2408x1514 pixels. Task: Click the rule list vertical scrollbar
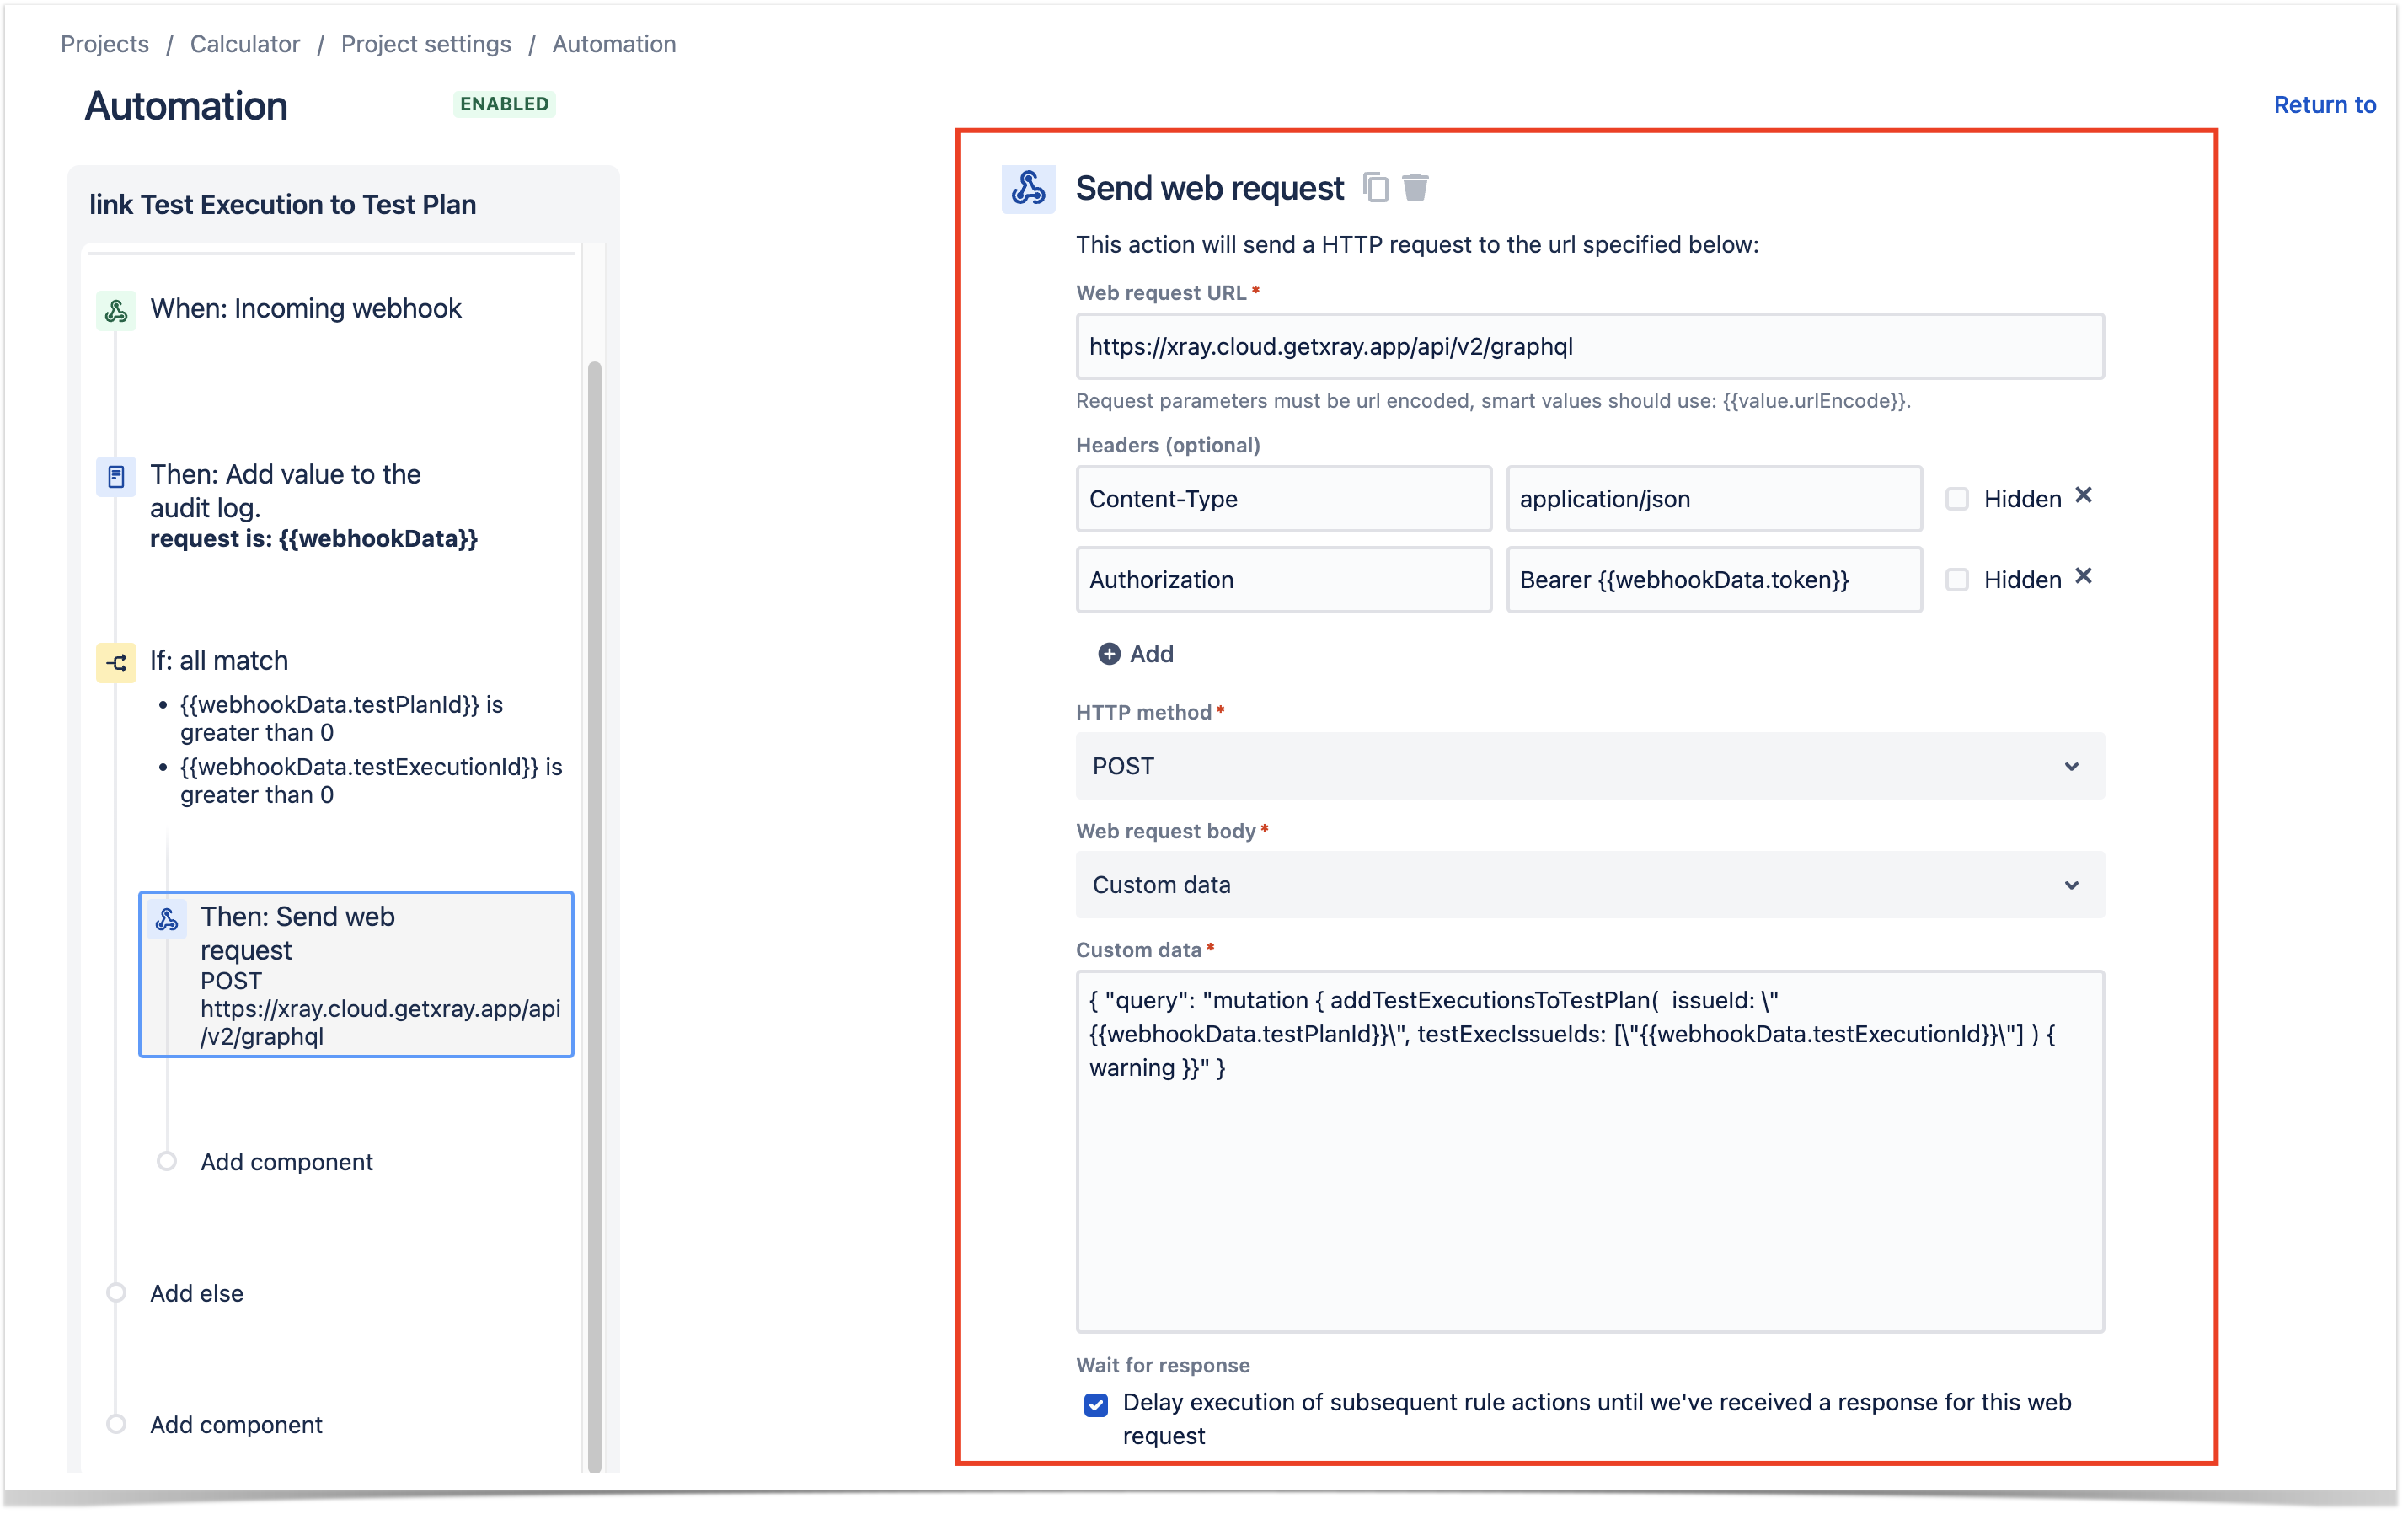click(595, 915)
